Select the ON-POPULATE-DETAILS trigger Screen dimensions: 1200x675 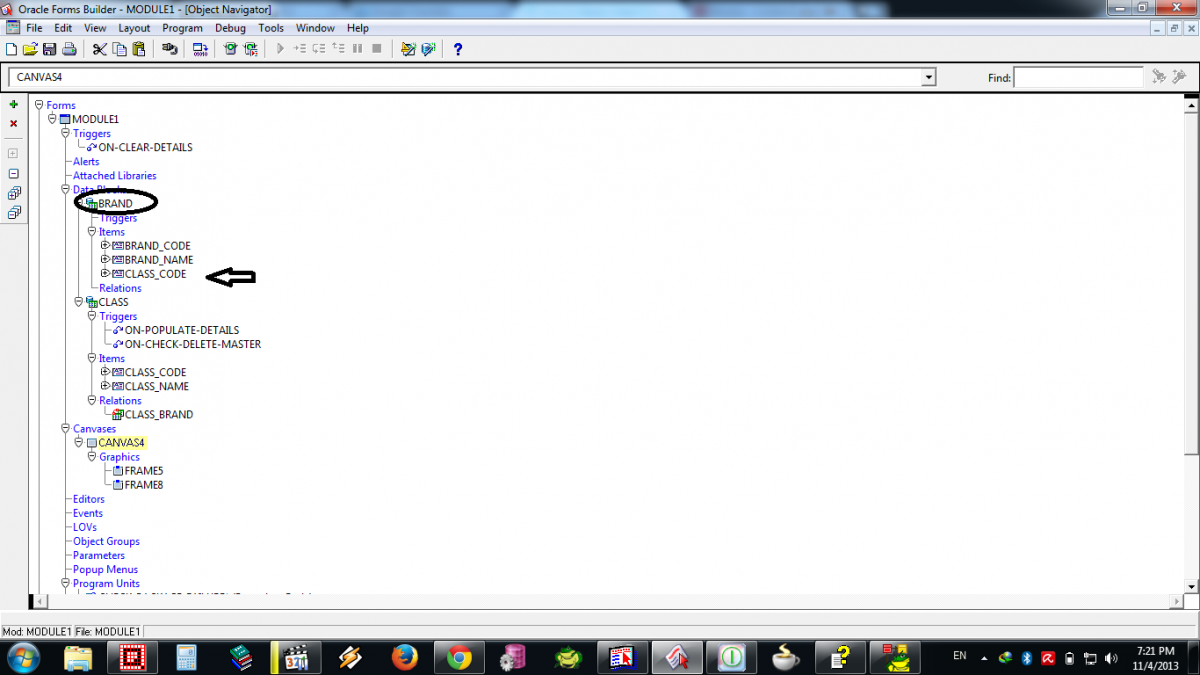[181, 330]
